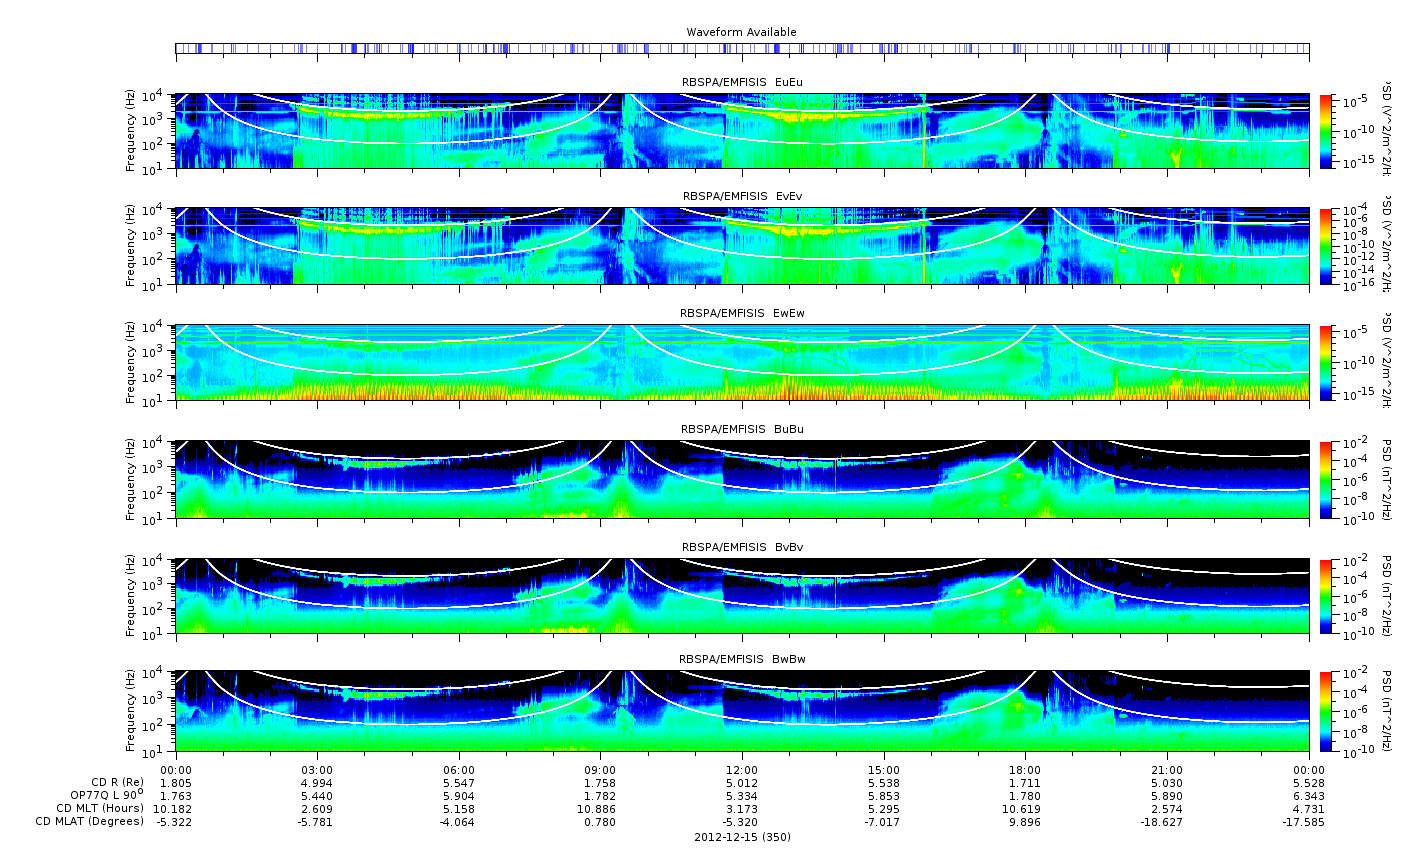
Task: Click the CD R value 5.547
Action: [x=459, y=782]
